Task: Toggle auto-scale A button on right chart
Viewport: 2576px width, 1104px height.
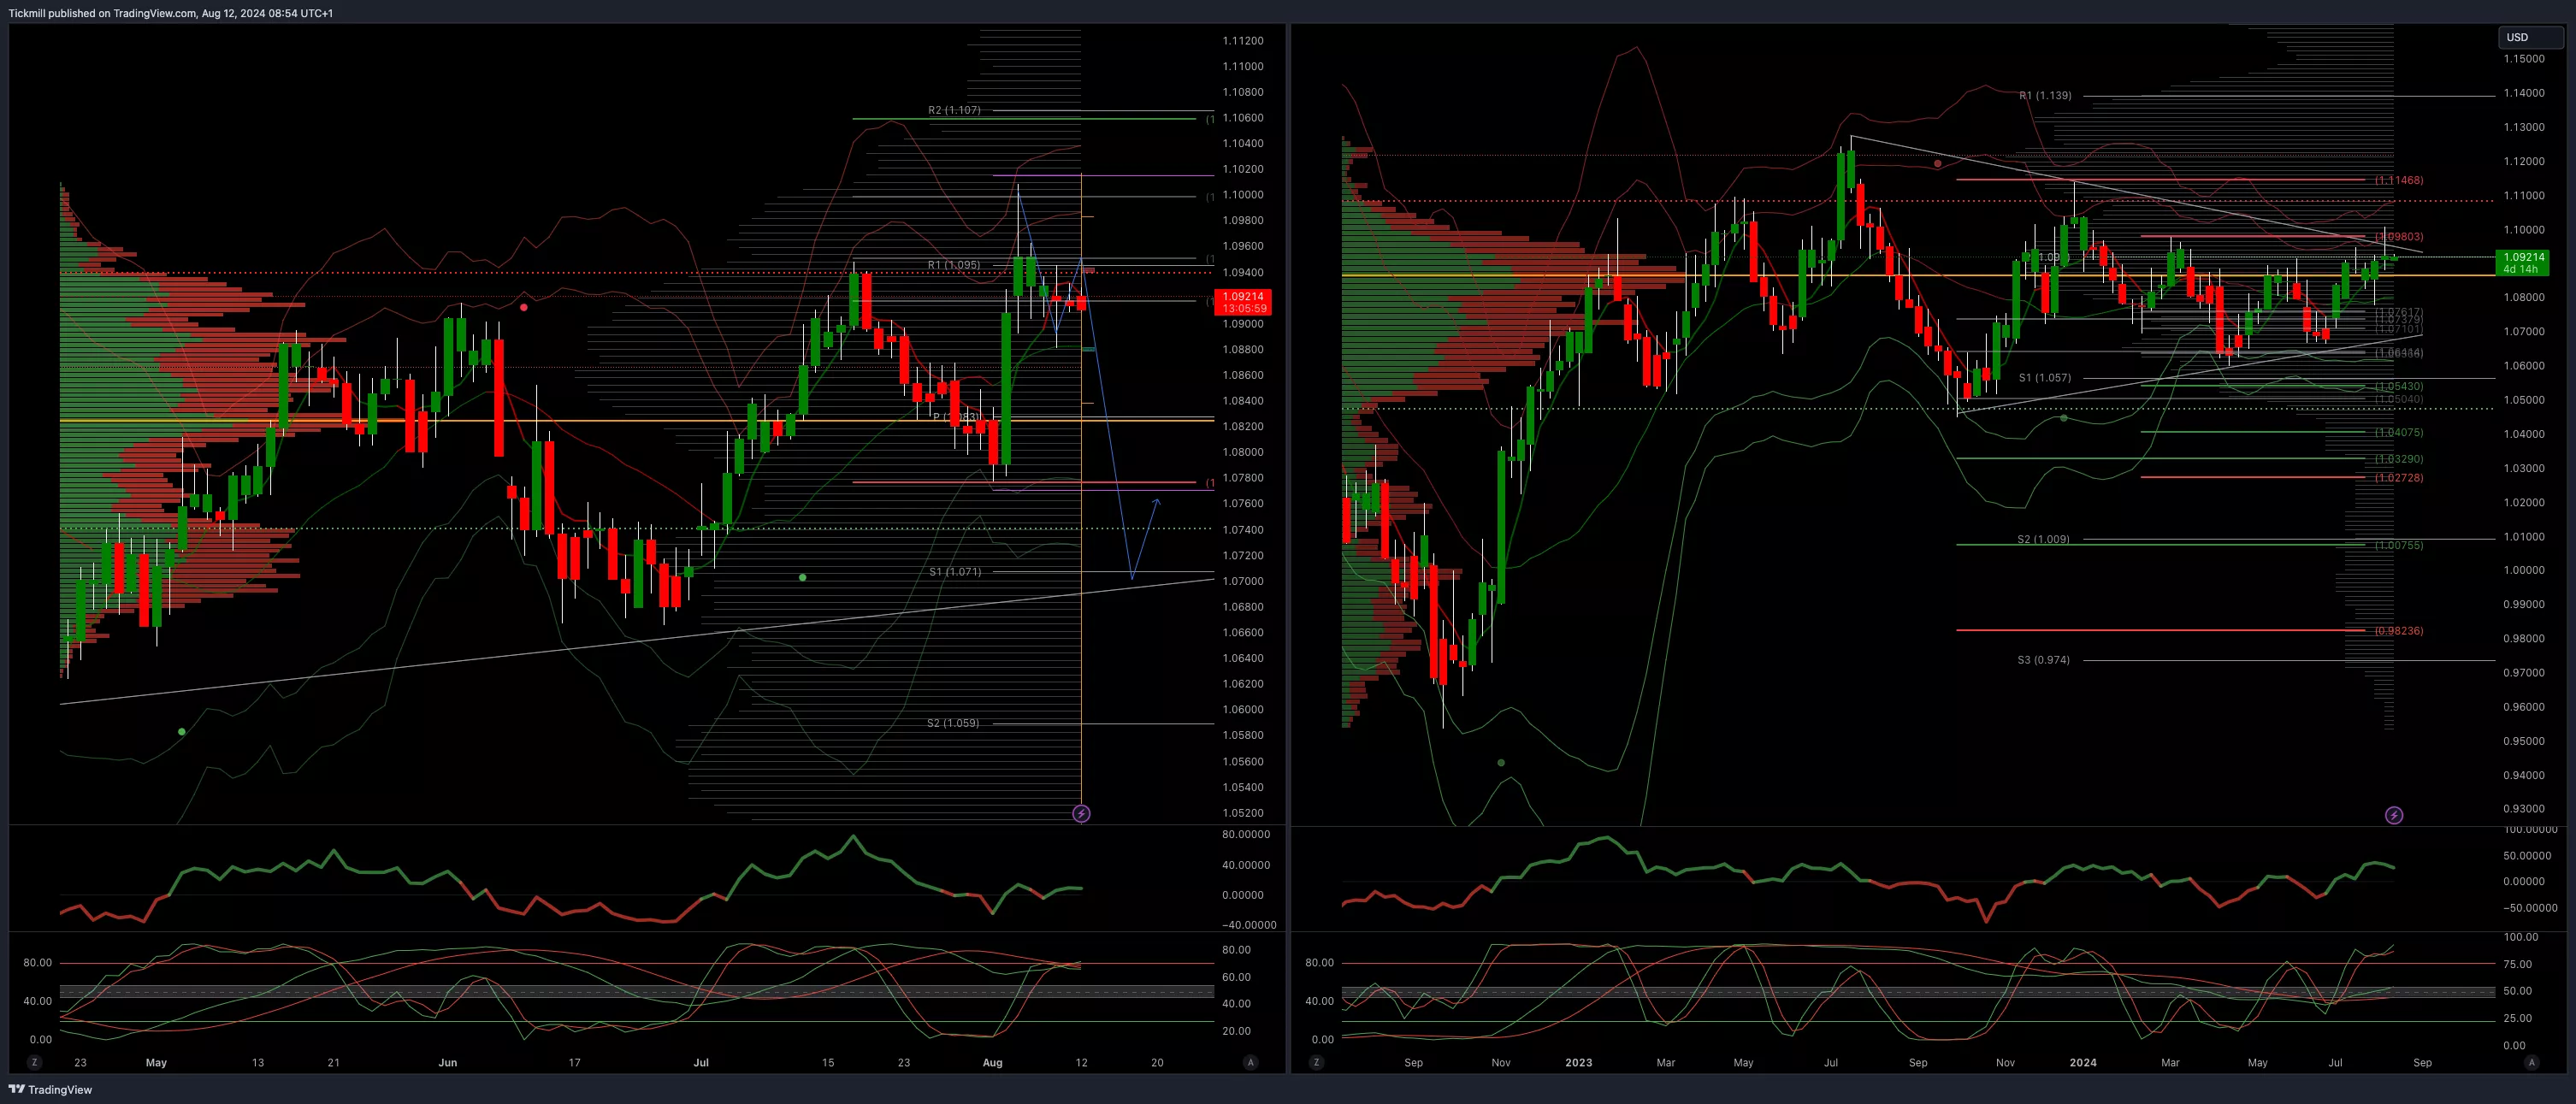Action: [2532, 1062]
